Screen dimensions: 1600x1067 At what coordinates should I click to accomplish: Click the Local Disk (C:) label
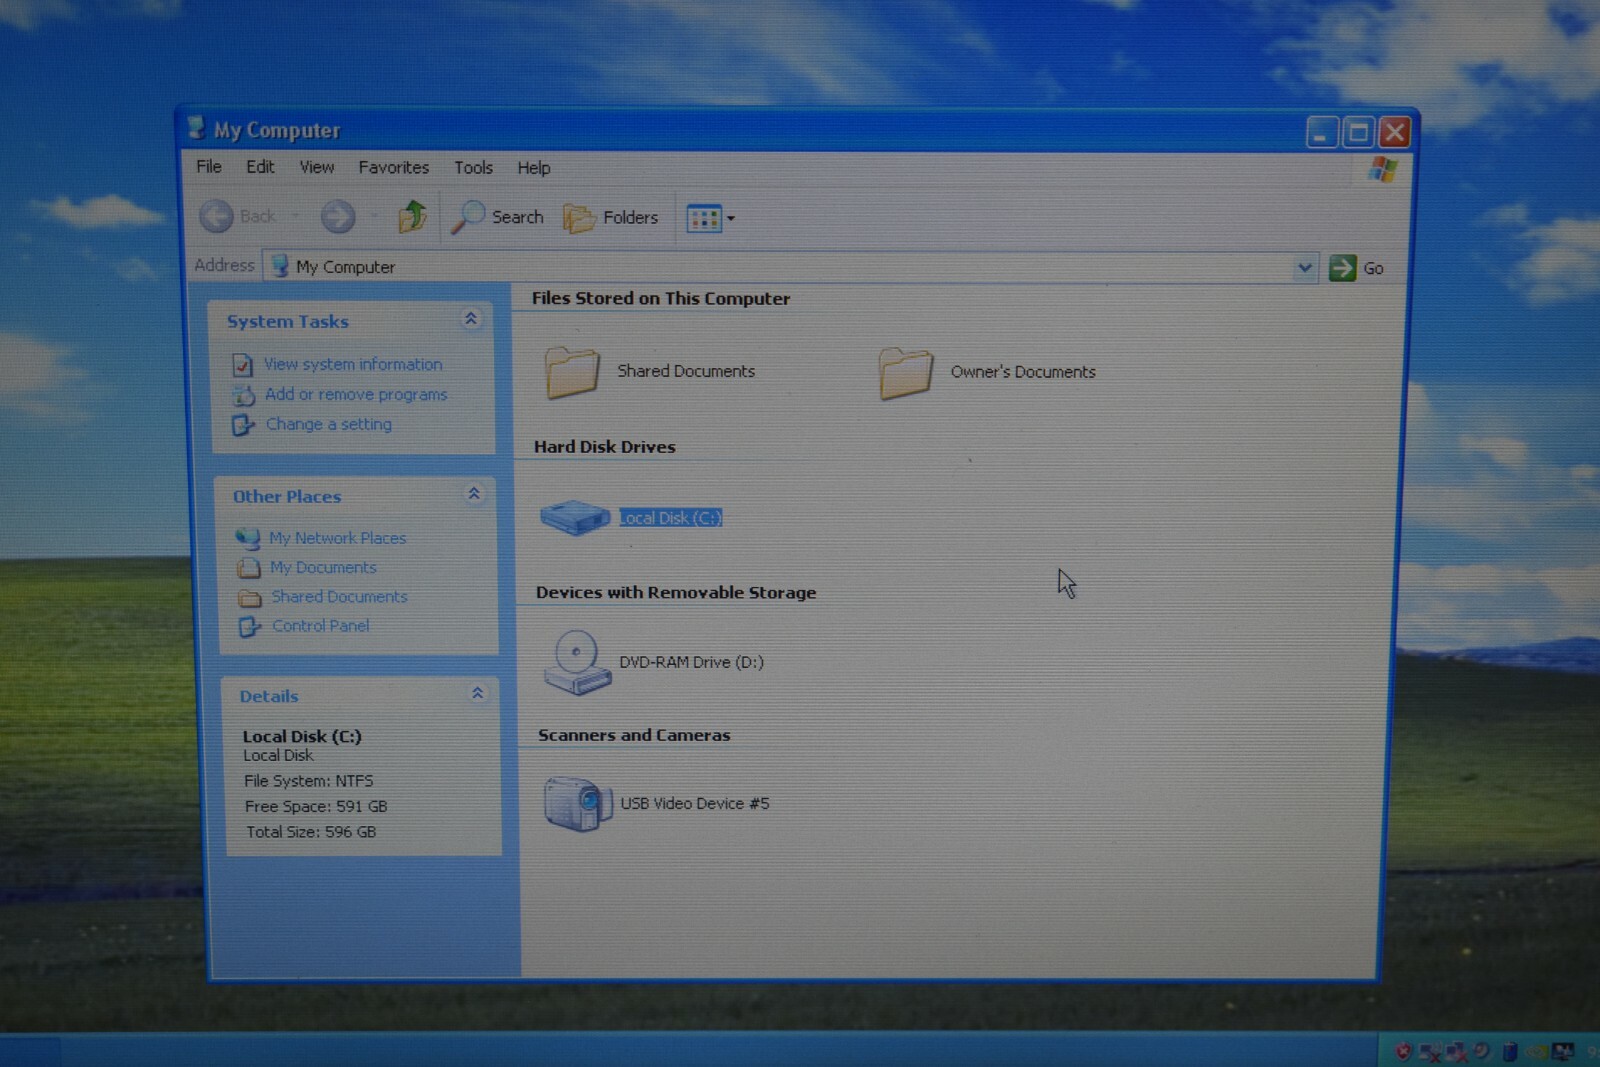[670, 518]
